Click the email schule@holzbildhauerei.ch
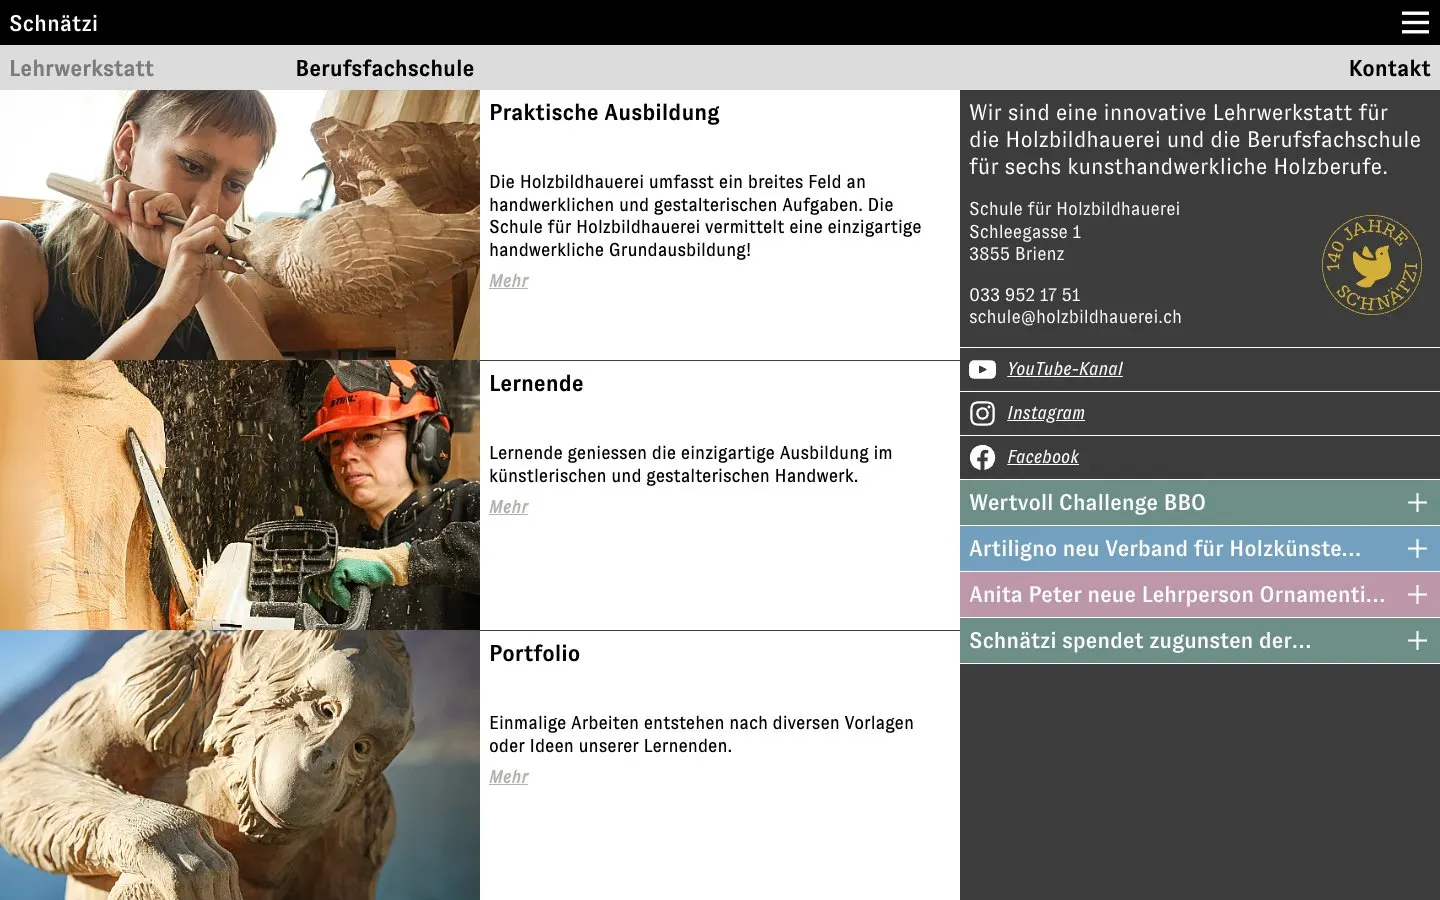1440x900 pixels. tap(1075, 317)
